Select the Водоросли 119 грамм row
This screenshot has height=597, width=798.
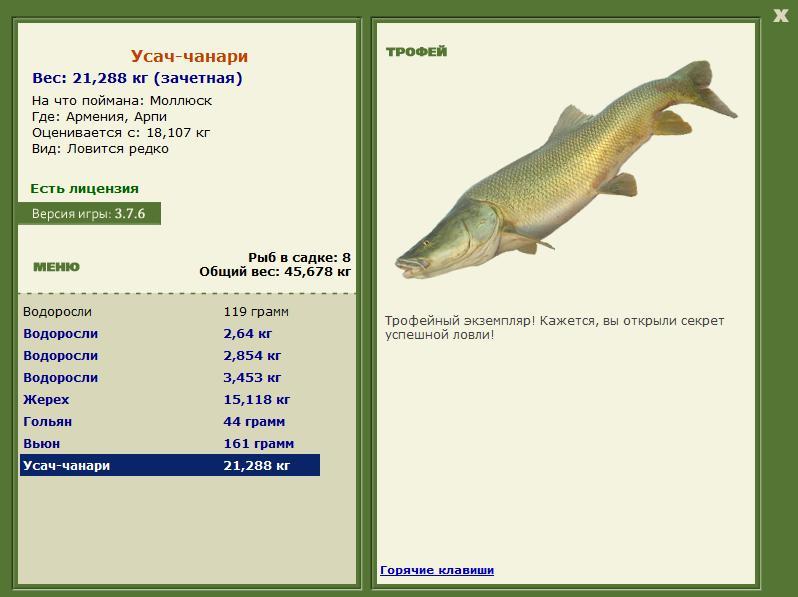pos(170,311)
